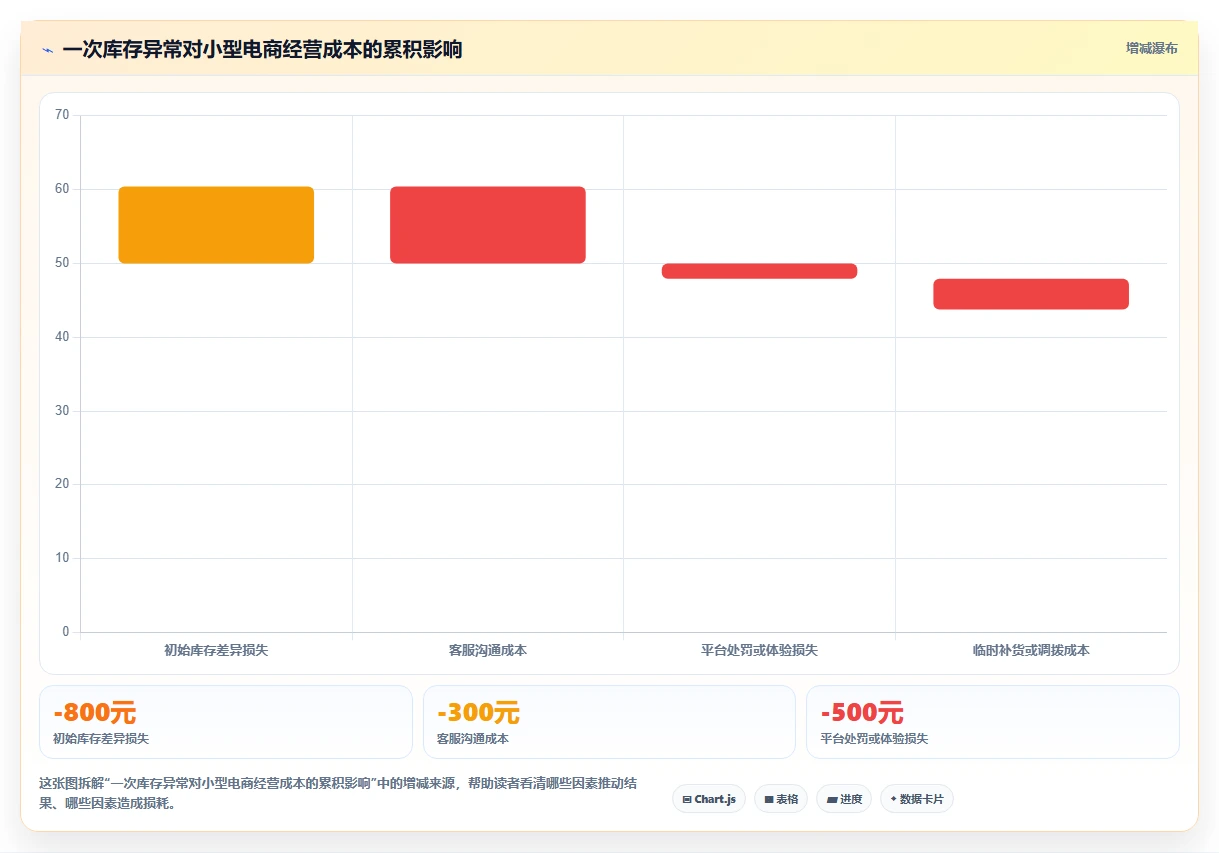This screenshot has height=853, width=1219.
Task: Select the Chart.js tag
Action: click(x=709, y=799)
